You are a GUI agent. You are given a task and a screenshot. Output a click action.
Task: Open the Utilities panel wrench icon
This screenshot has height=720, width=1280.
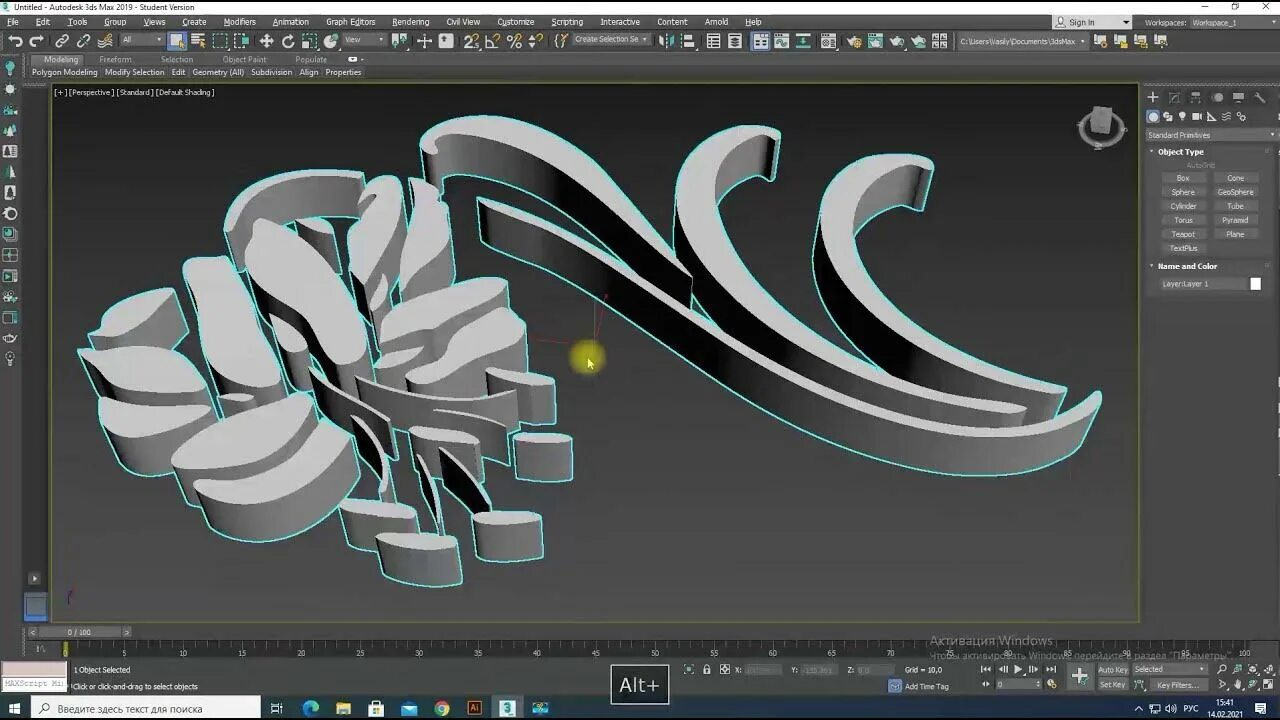[x=1260, y=97]
